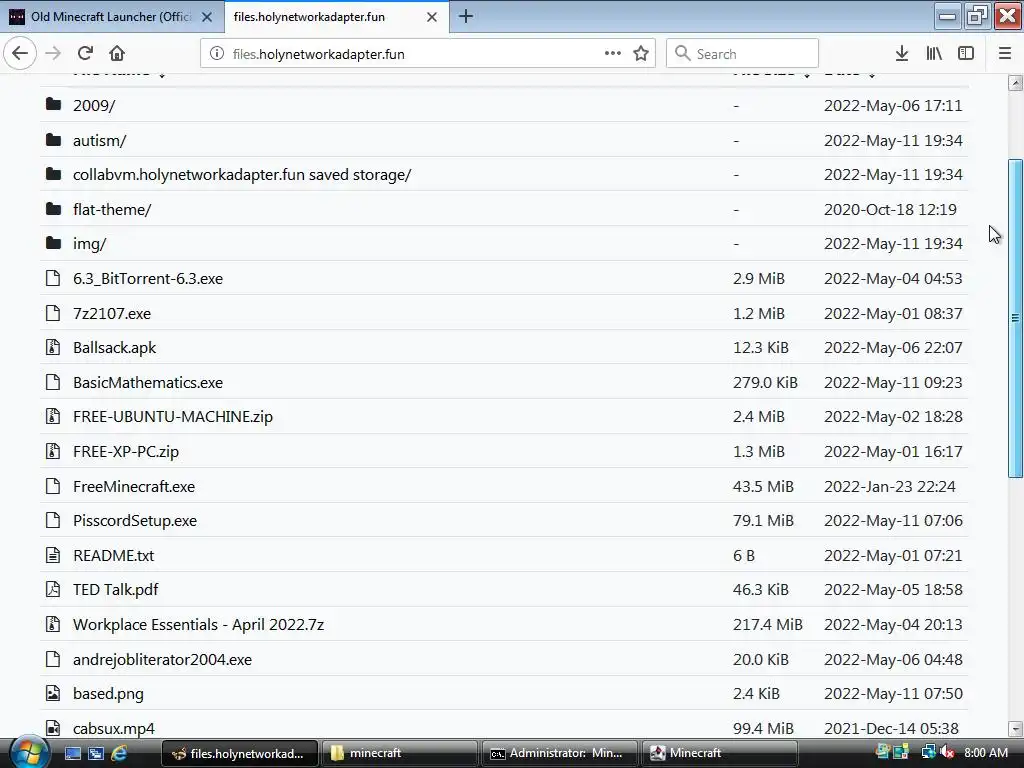Open the Firefox home page icon
The width and height of the screenshot is (1024, 768).
117,54
